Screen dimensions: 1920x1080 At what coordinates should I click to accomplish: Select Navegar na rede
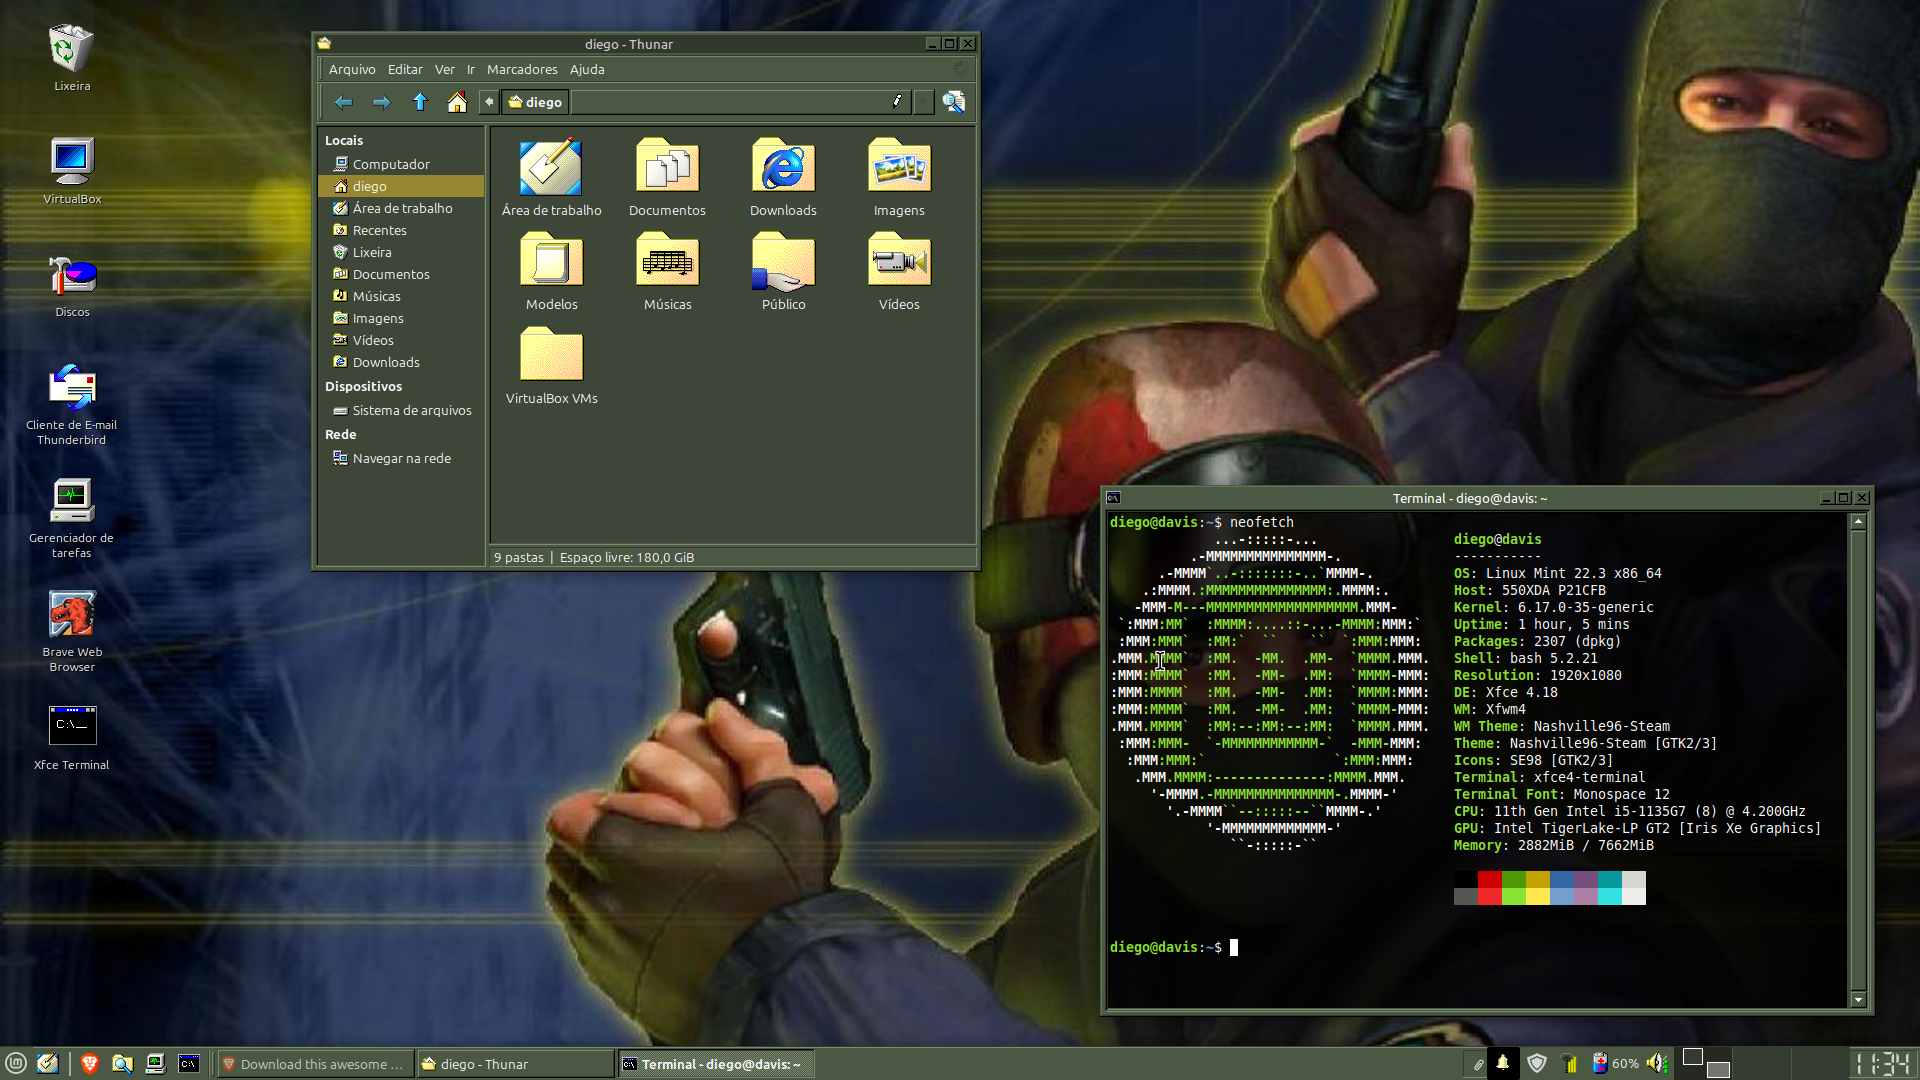coord(401,458)
